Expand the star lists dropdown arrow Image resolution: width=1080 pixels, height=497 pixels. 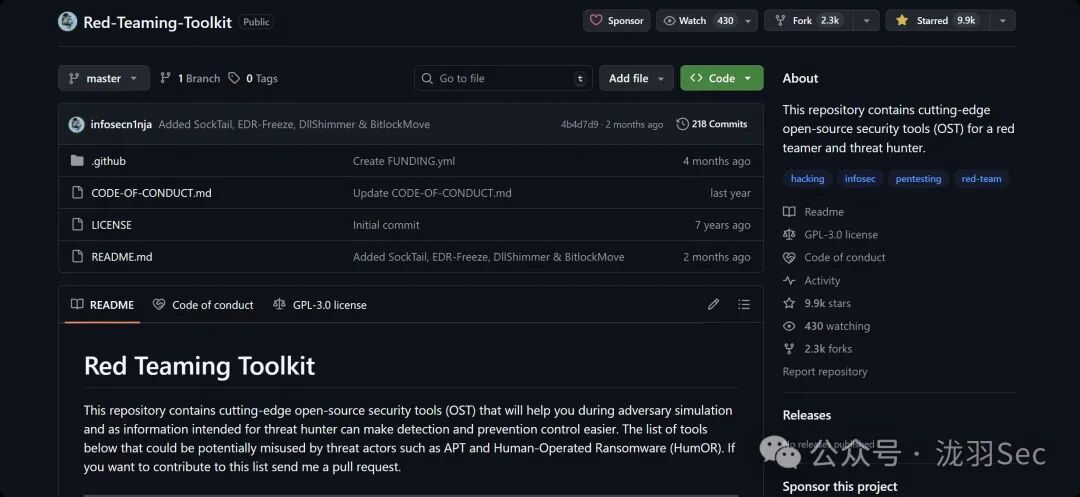tap(1003, 21)
